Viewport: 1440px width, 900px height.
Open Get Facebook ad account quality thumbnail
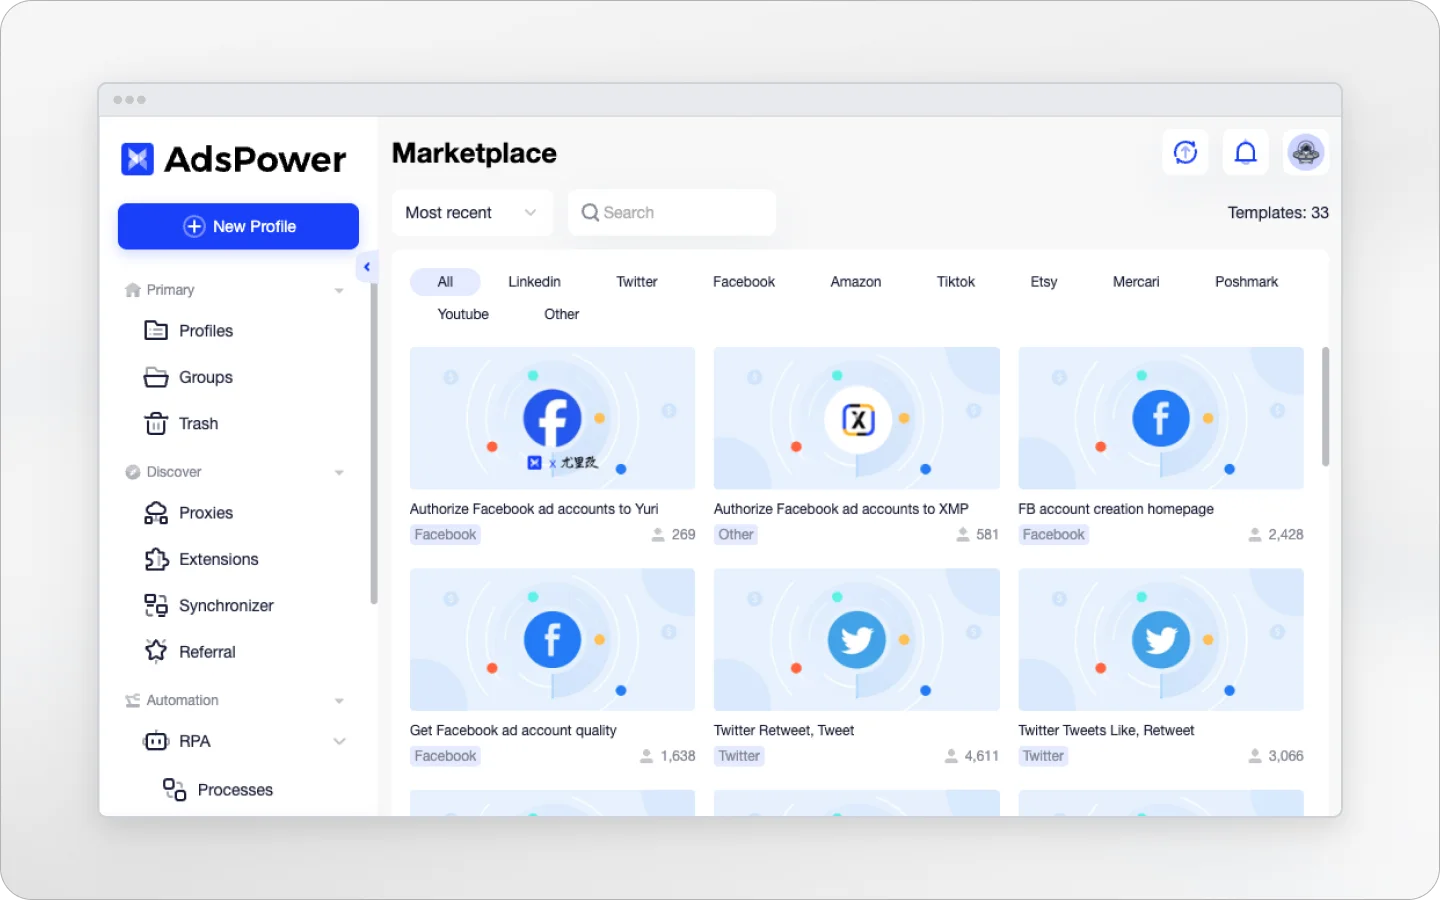click(x=552, y=640)
